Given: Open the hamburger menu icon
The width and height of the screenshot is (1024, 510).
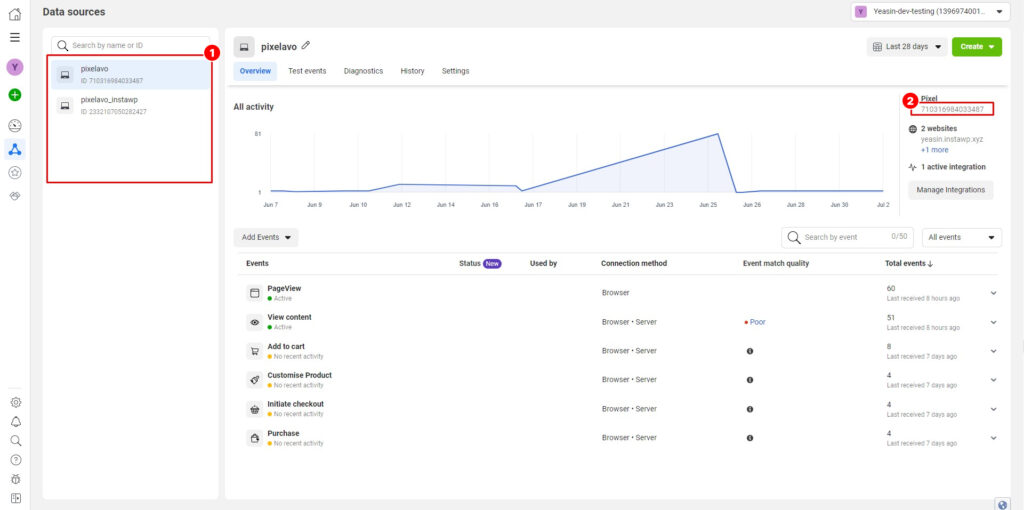Looking at the screenshot, I should click(x=15, y=37).
